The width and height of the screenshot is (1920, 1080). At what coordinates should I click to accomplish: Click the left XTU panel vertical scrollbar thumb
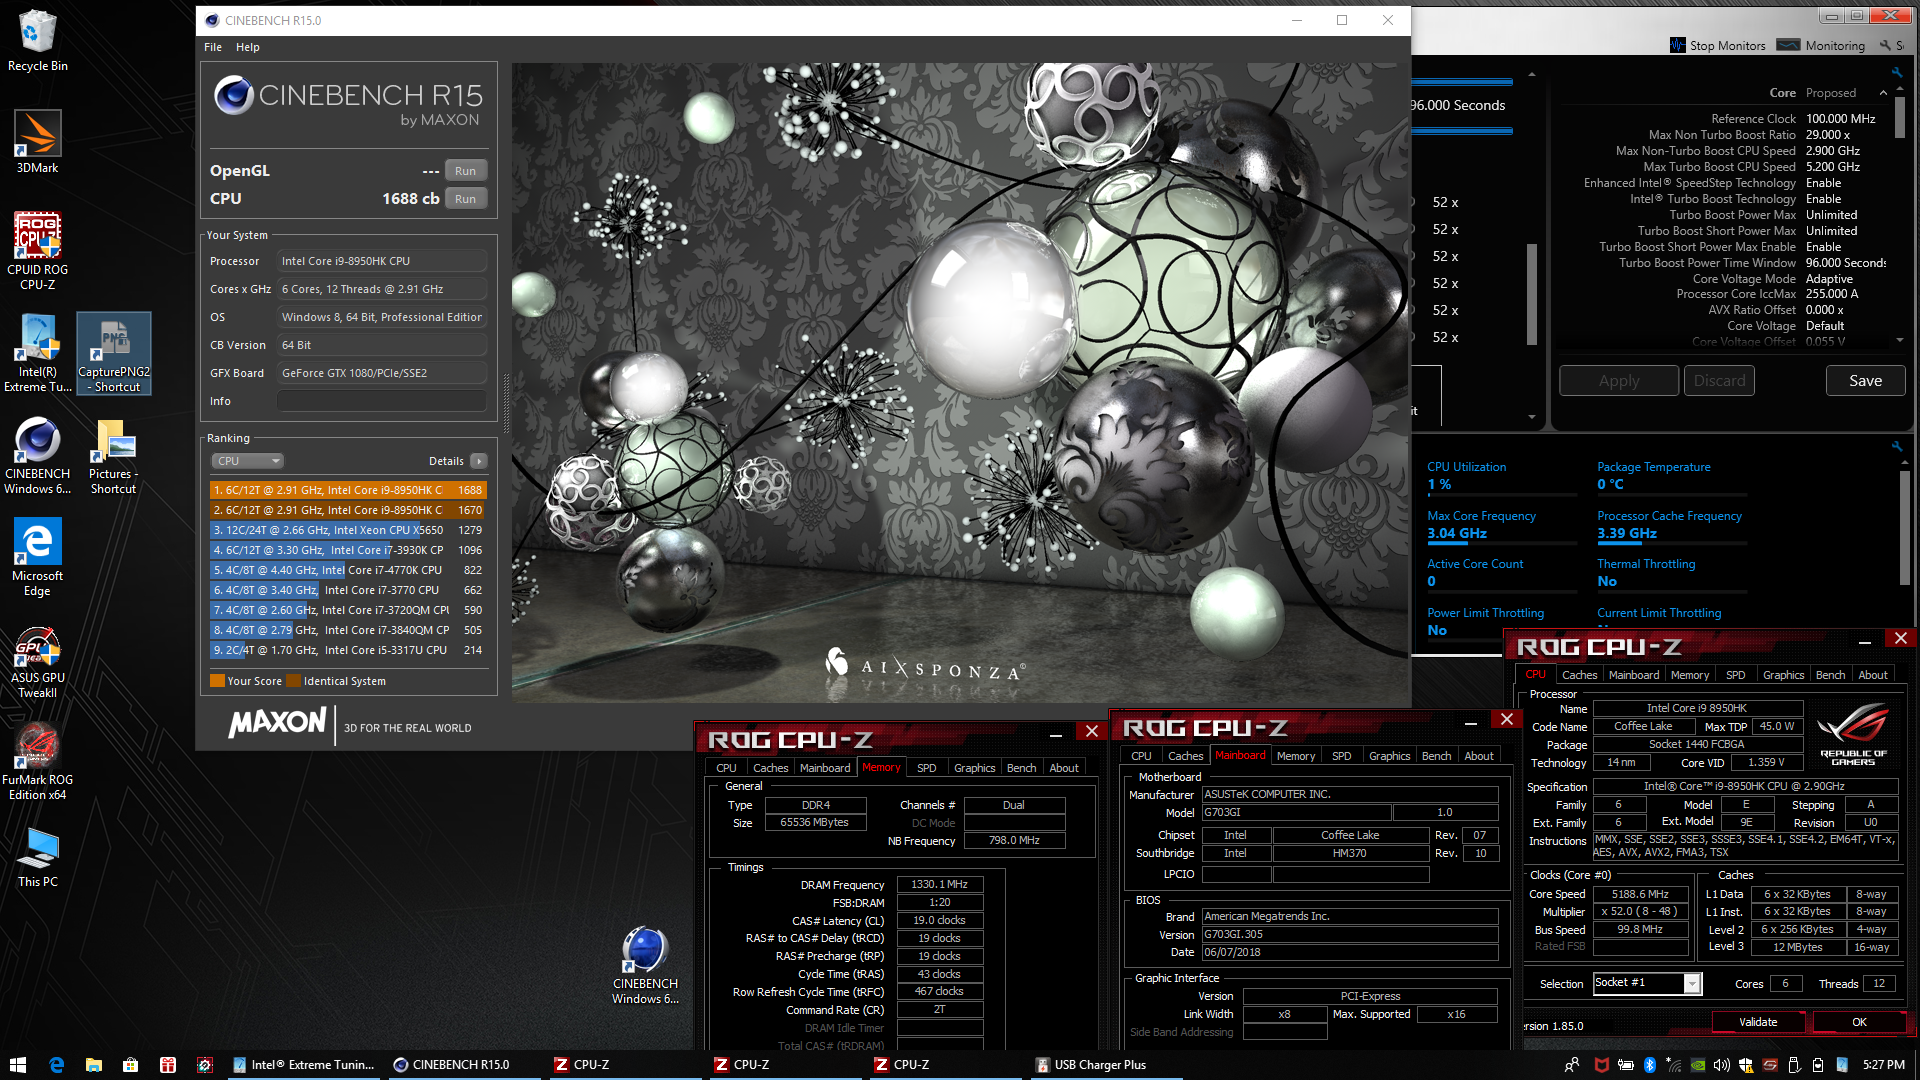[x=1531, y=294]
